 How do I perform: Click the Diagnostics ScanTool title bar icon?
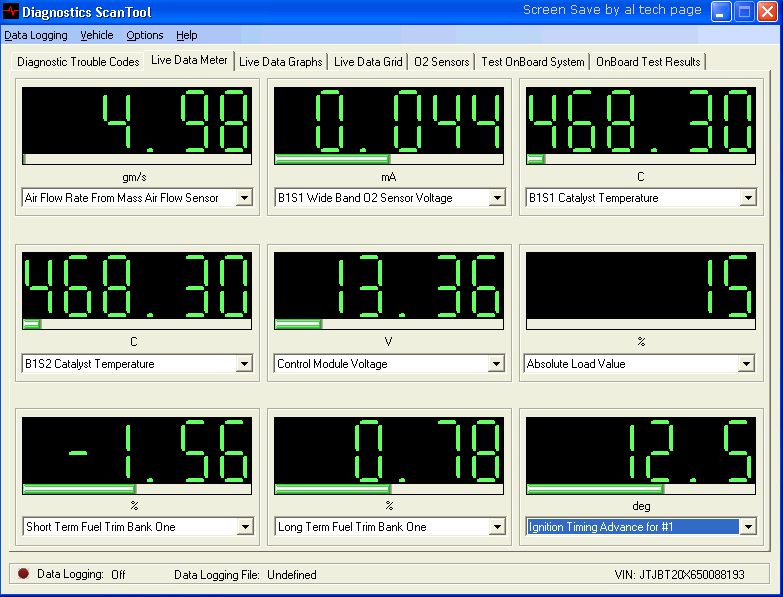[11, 12]
